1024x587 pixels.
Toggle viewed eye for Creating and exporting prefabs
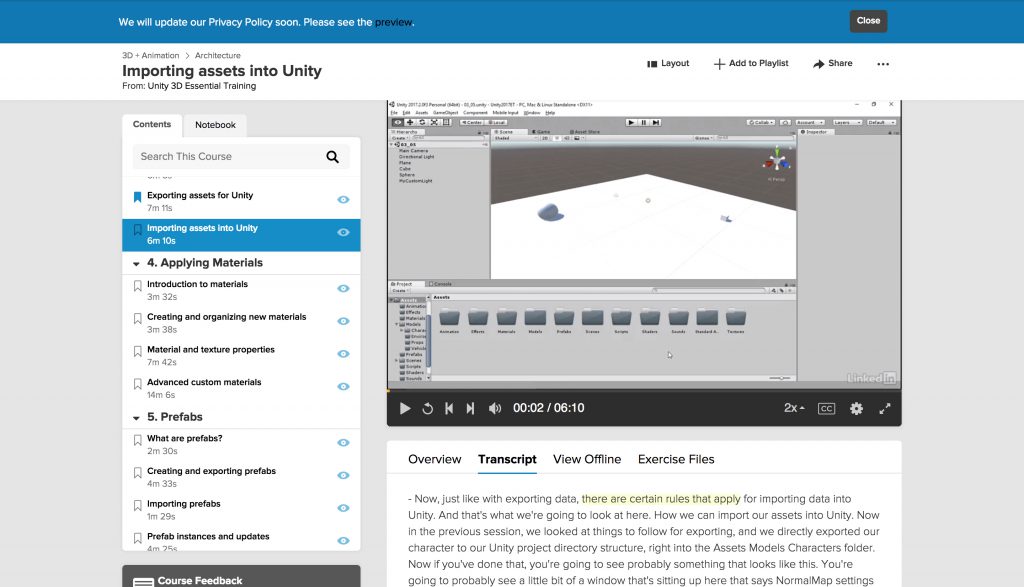(x=343, y=475)
